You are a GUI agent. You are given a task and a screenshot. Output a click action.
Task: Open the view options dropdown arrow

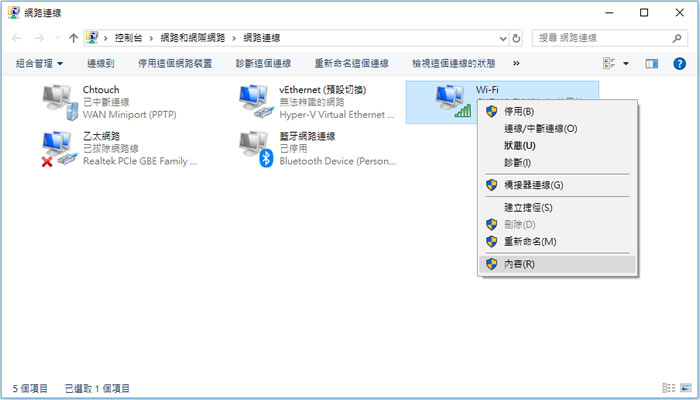coord(626,64)
